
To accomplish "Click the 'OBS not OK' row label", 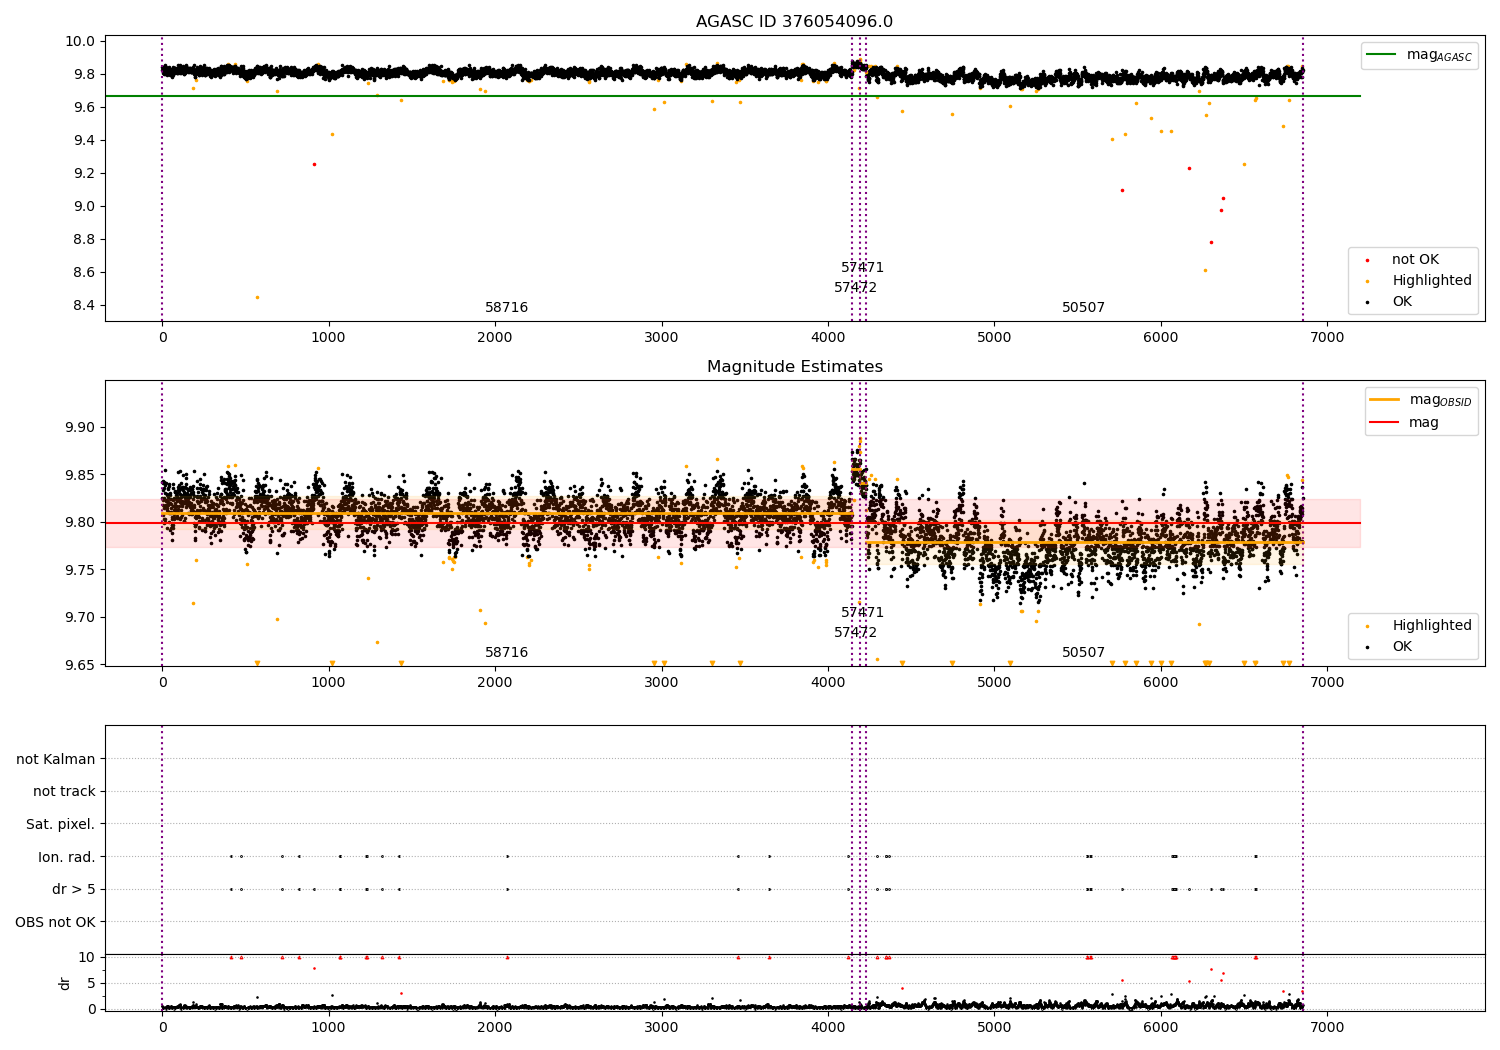I will pos(56,922).
